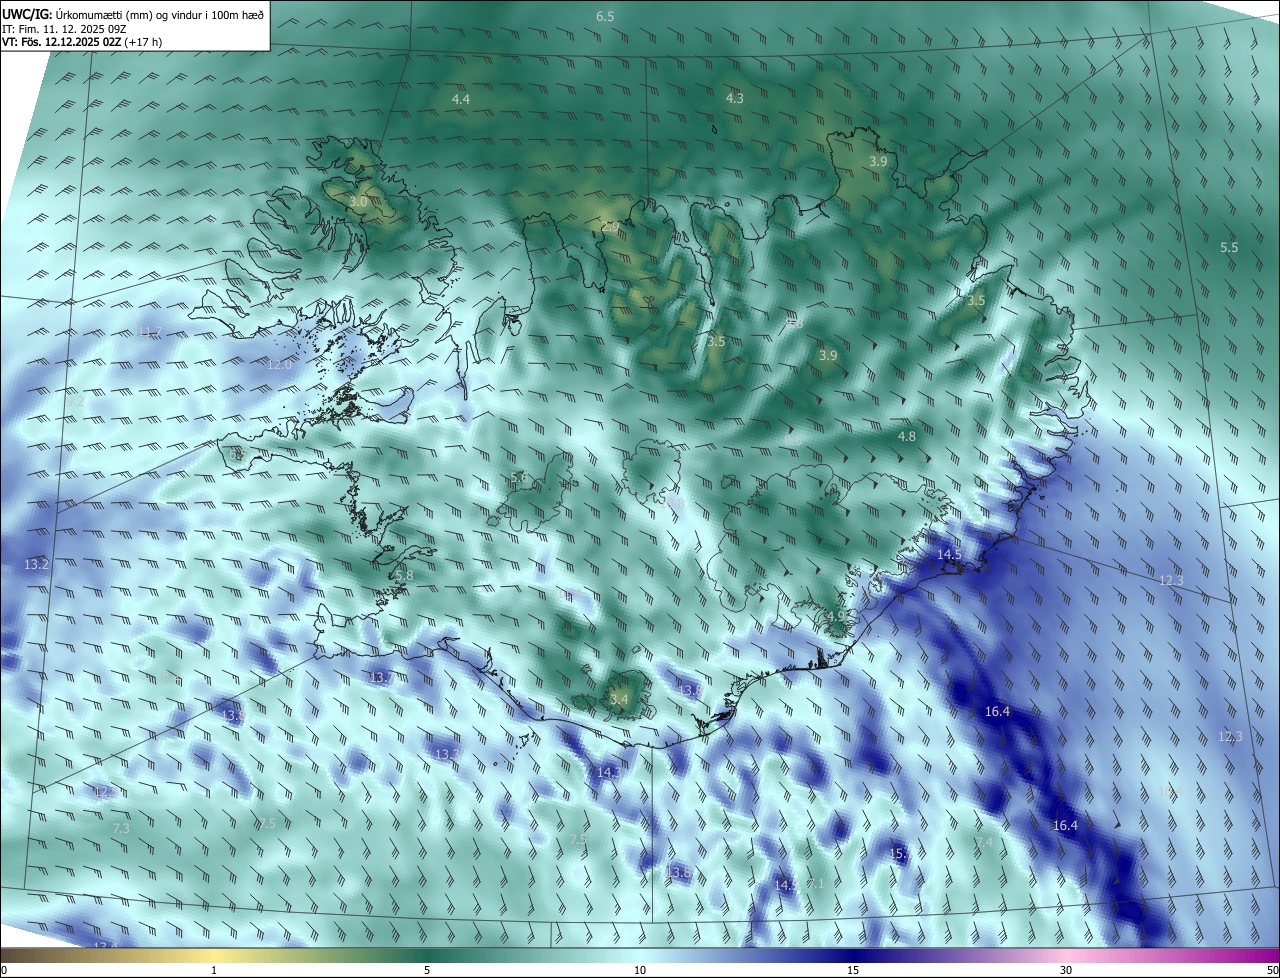Viewport: 1280px width, 978px height.
Task: Click the 50 tick on the colour scale
Action: click(x=1272, y=971)
